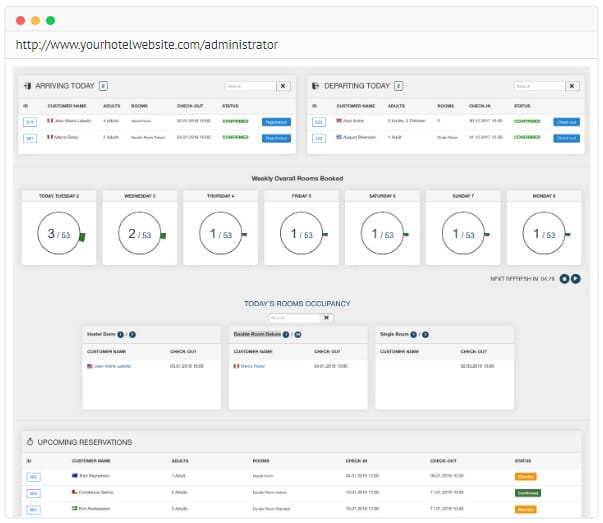The image size is (603, 523).
Task: Open Jean-Marie Labelle link in Hostel Dorm
Action: 113,366
